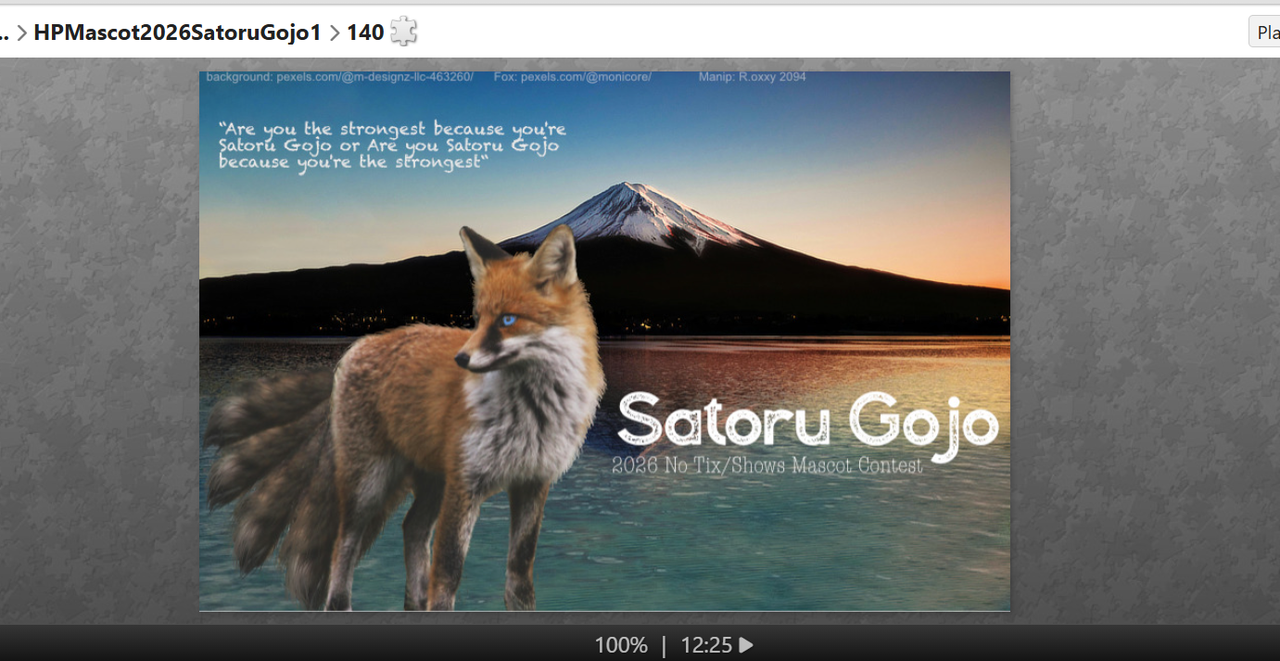Click the 12:25 timer text
The image size is (1280, 661).
pyautogui.click(x=707, y=645)
